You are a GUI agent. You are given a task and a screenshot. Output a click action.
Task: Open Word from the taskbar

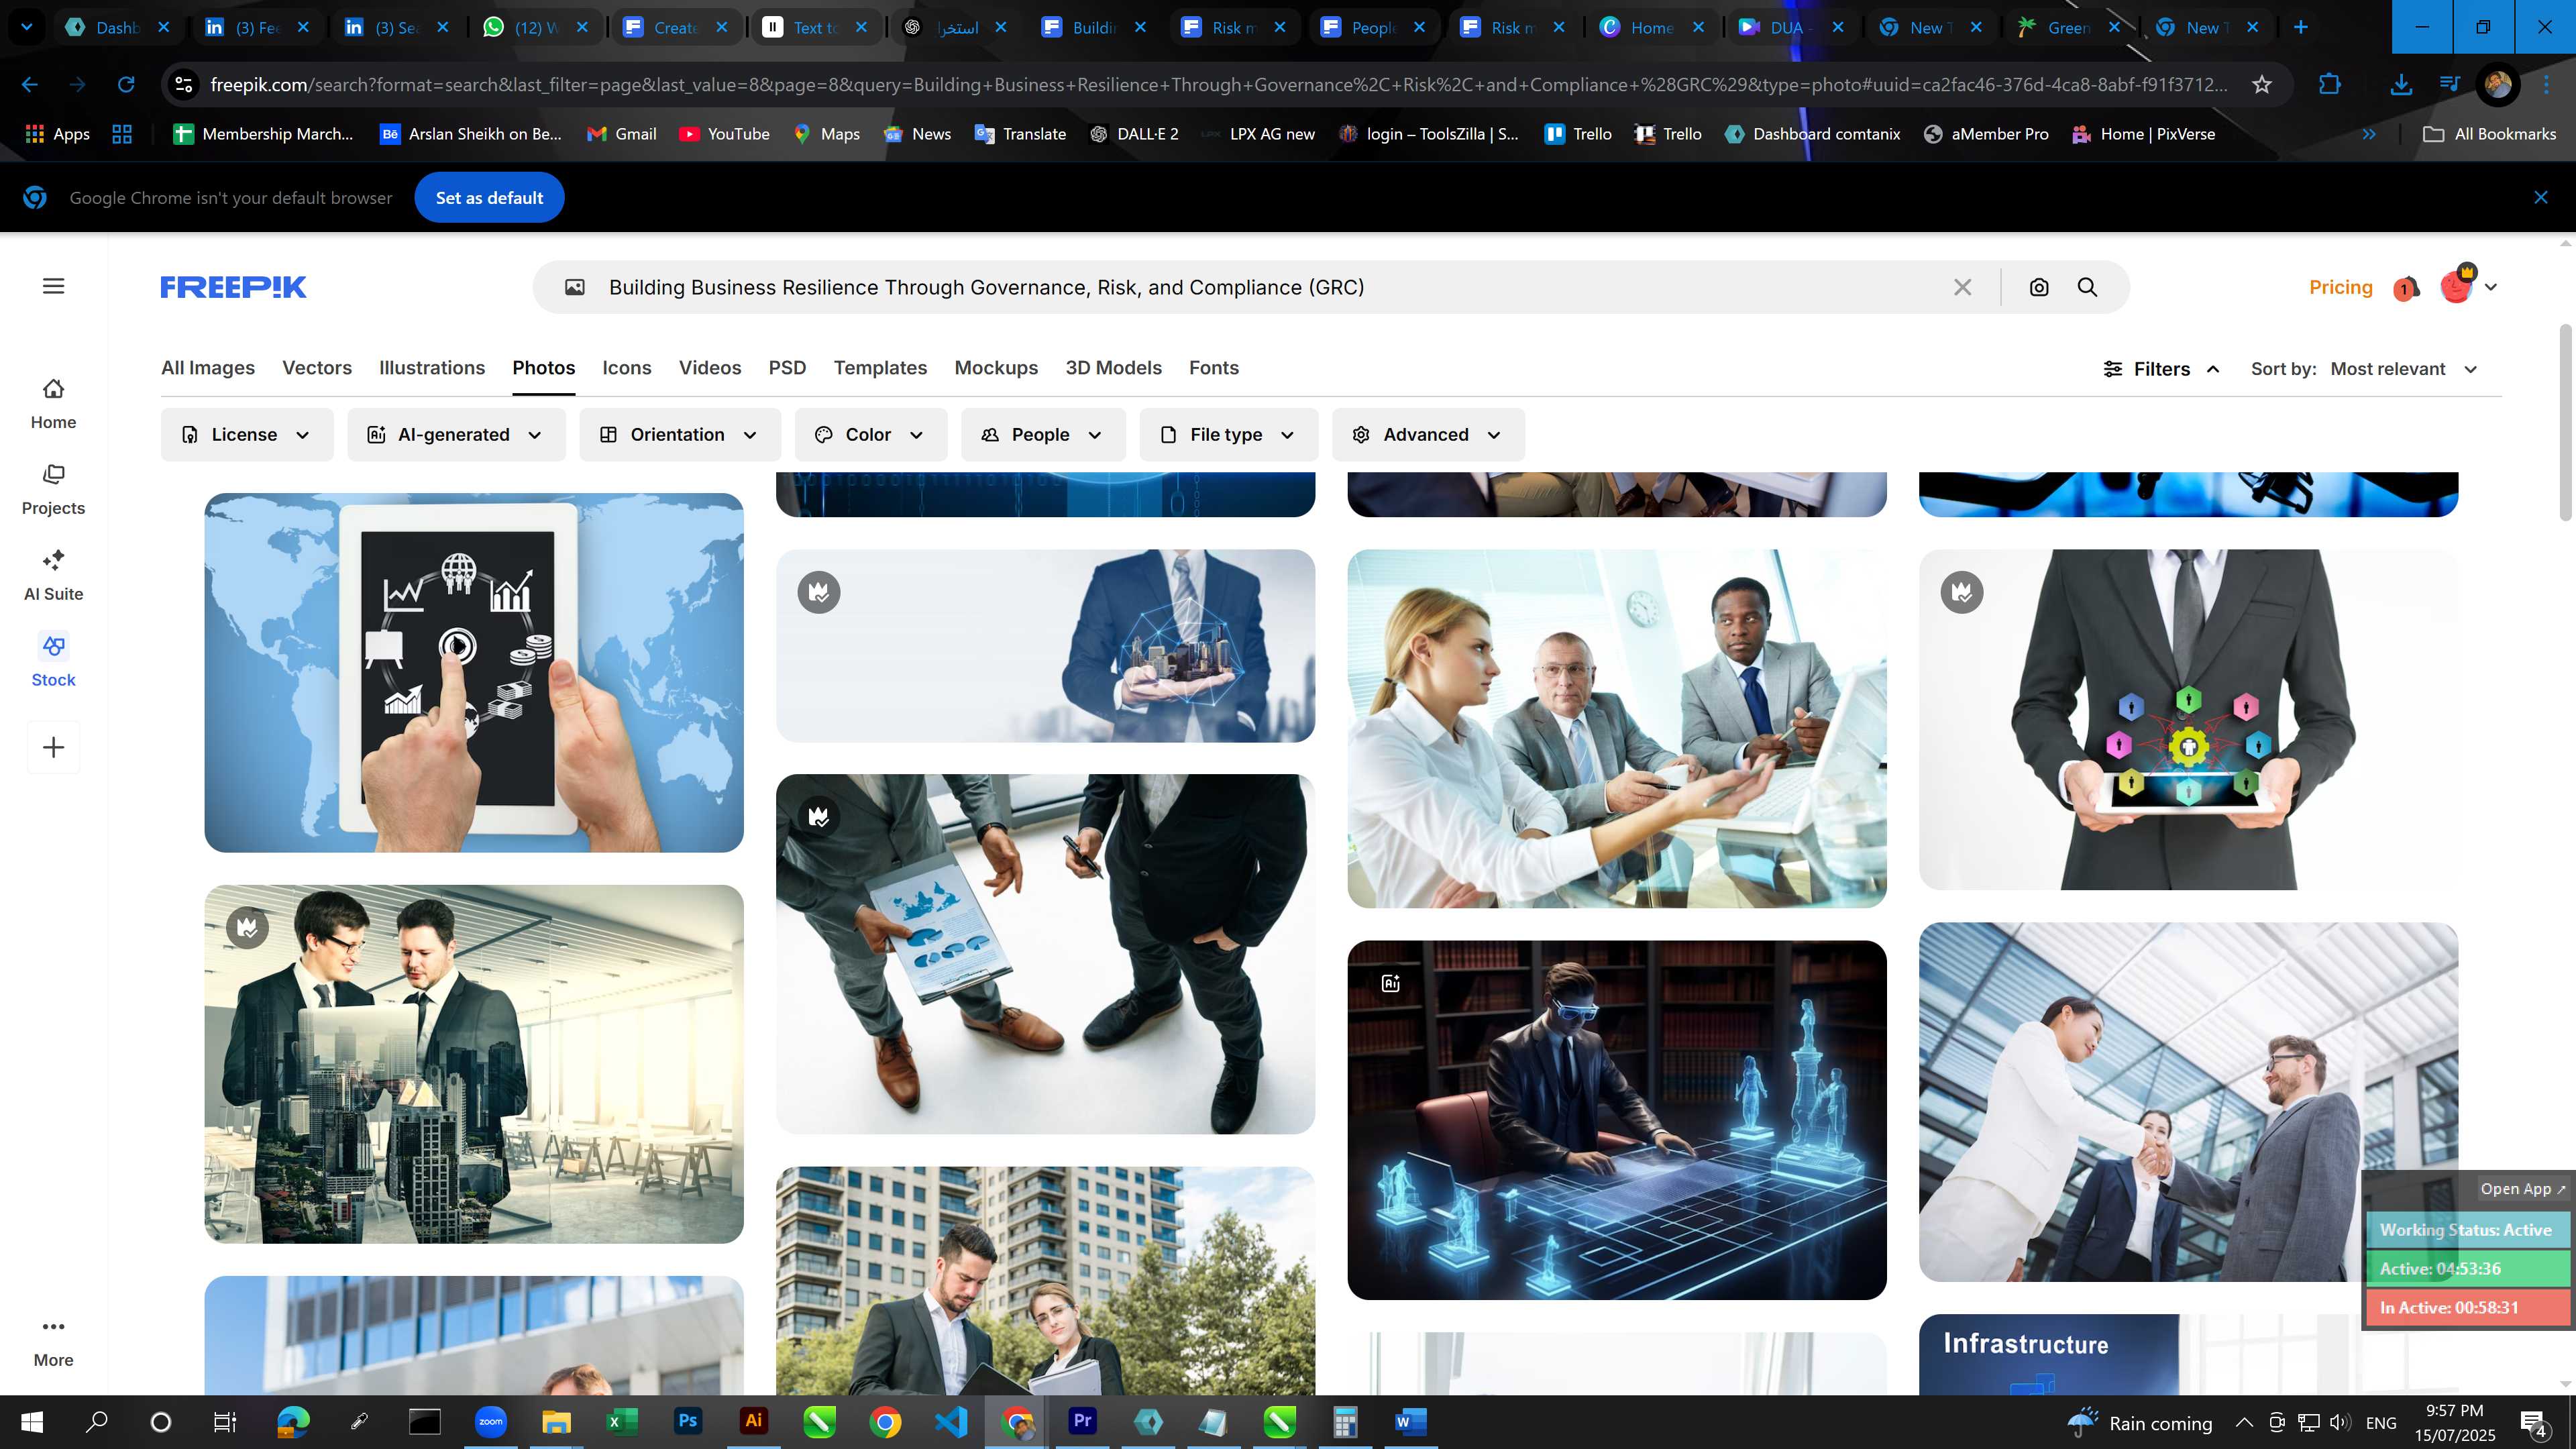[x=1410, y=1421]
